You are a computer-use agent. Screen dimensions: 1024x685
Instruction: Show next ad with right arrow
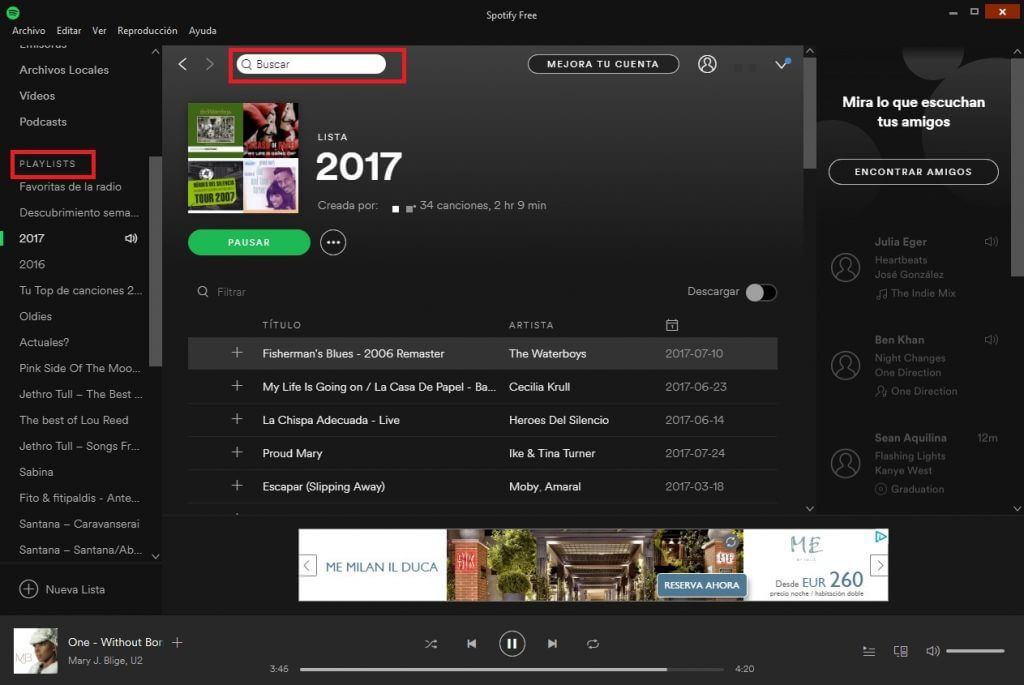click(x=879, y=566)
